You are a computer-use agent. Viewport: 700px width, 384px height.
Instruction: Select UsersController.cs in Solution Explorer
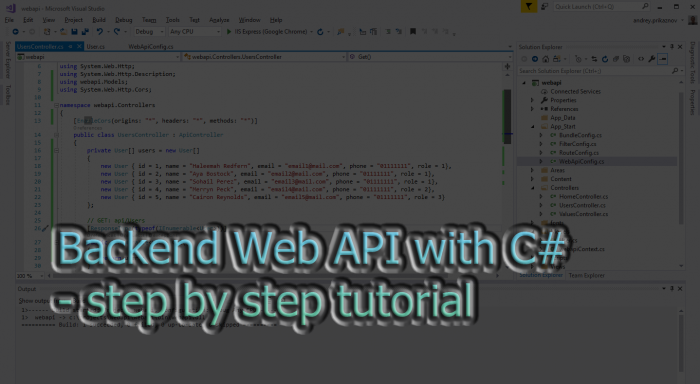(x=582, y=205)
